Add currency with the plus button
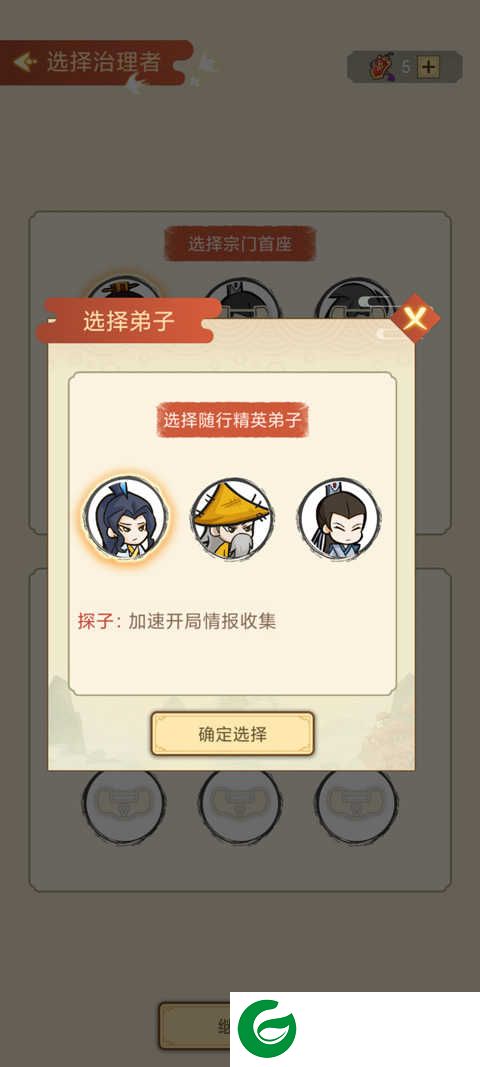480x1067 pixels. (429, 67)
